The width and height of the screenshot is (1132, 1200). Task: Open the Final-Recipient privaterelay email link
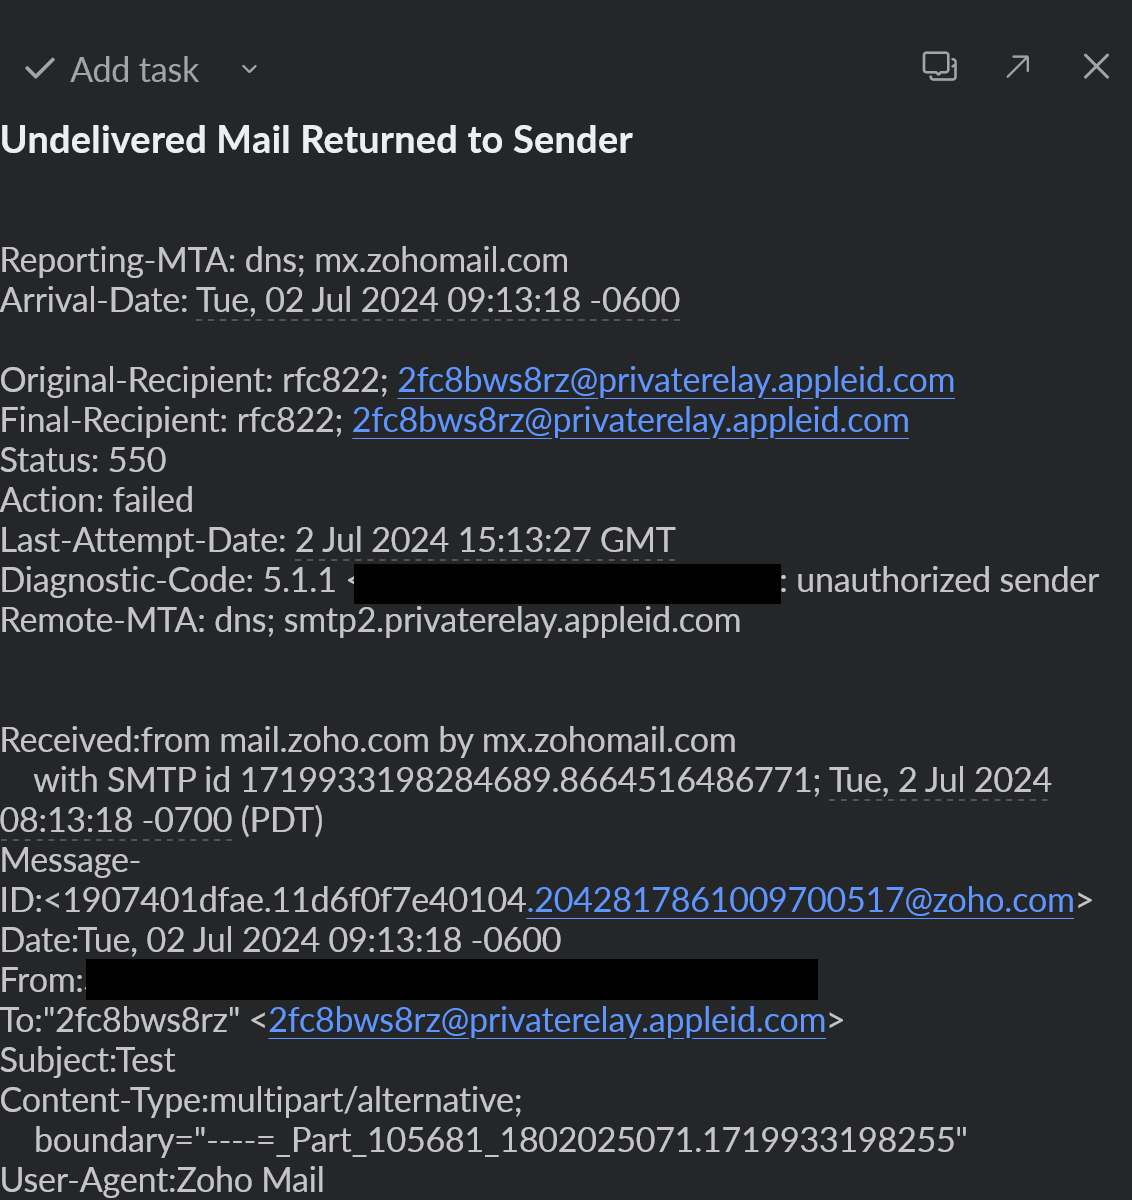[x=631, y=420]
